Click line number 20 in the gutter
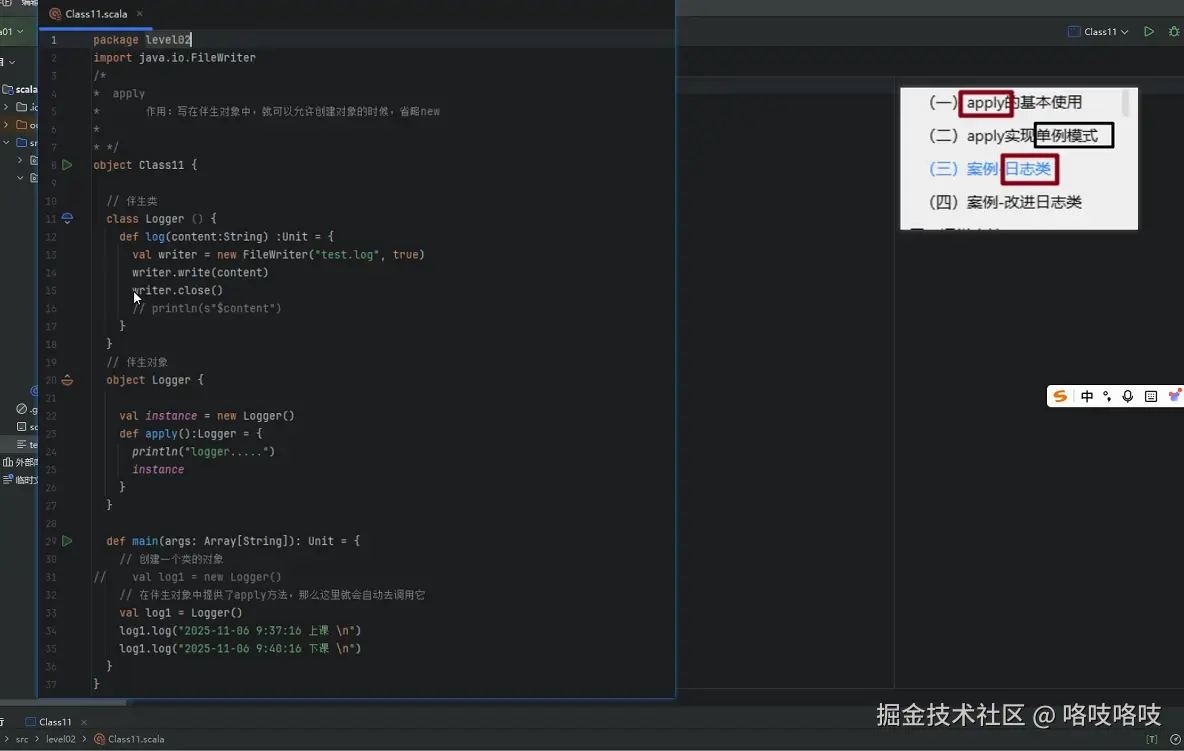The height and width of the screenshot is (751, 1184). [x=51, y=380]
